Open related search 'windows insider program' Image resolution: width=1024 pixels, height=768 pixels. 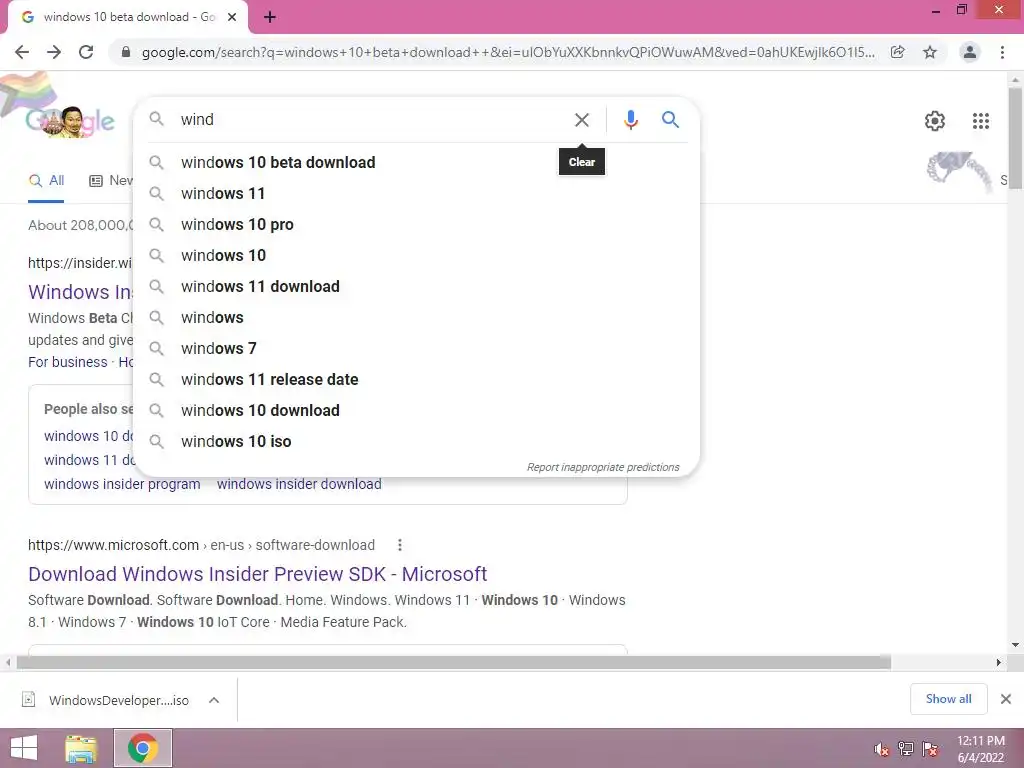[x=122, y=484]
